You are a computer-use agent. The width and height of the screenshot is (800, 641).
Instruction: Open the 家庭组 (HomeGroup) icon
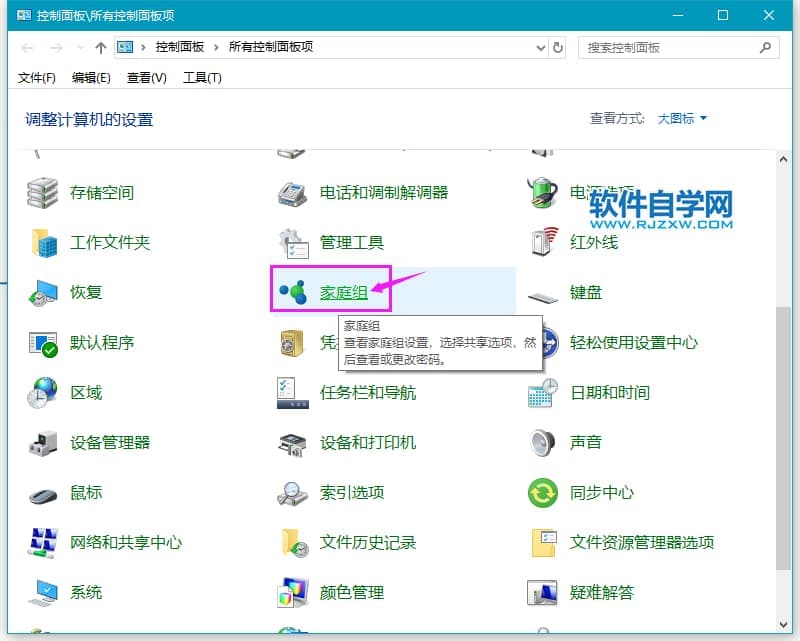[x=293, y=292]
